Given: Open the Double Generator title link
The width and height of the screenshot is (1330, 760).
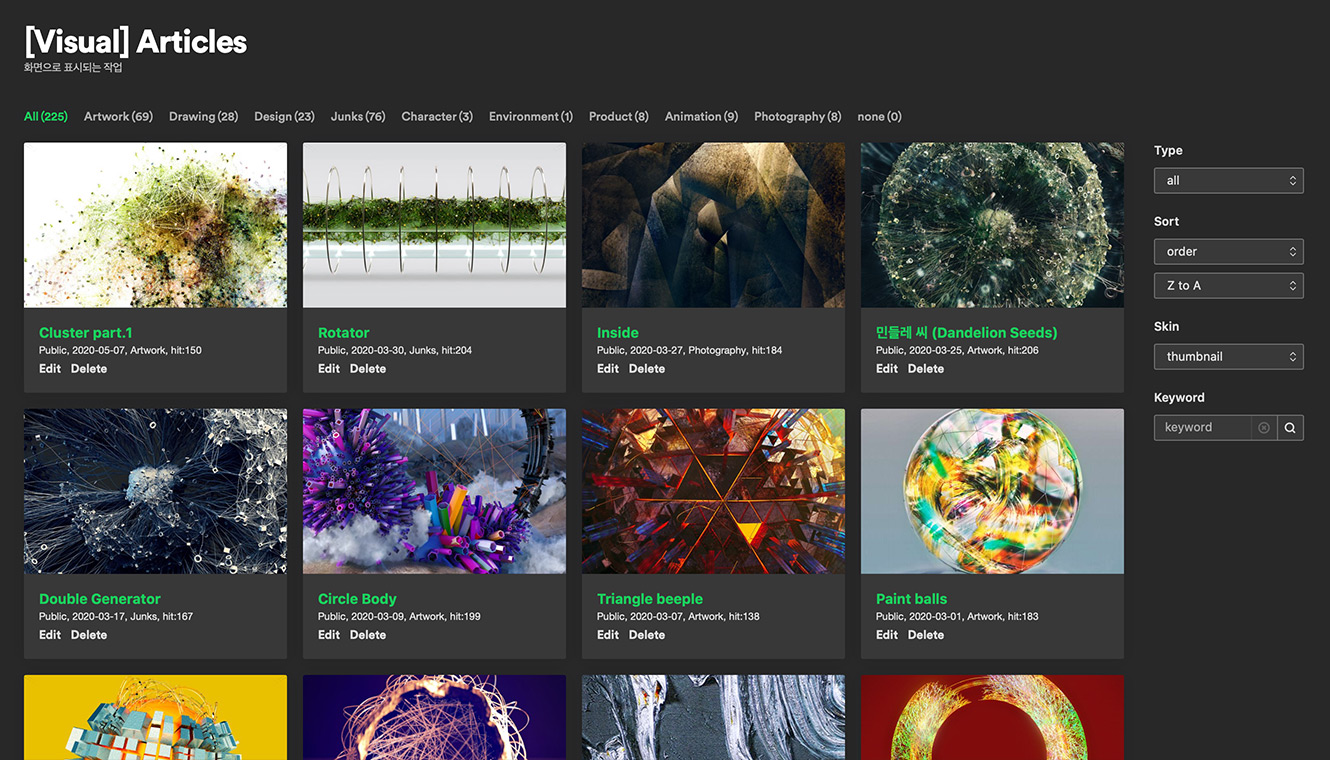Looking at the screenshot, I should tap(99, 598).
